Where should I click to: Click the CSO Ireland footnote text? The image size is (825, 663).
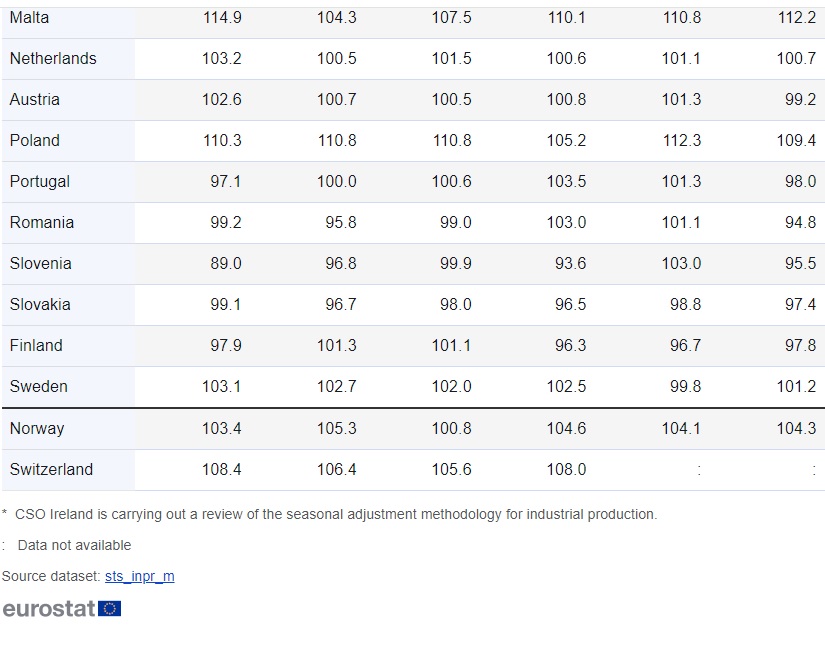(x=336, y=514)
